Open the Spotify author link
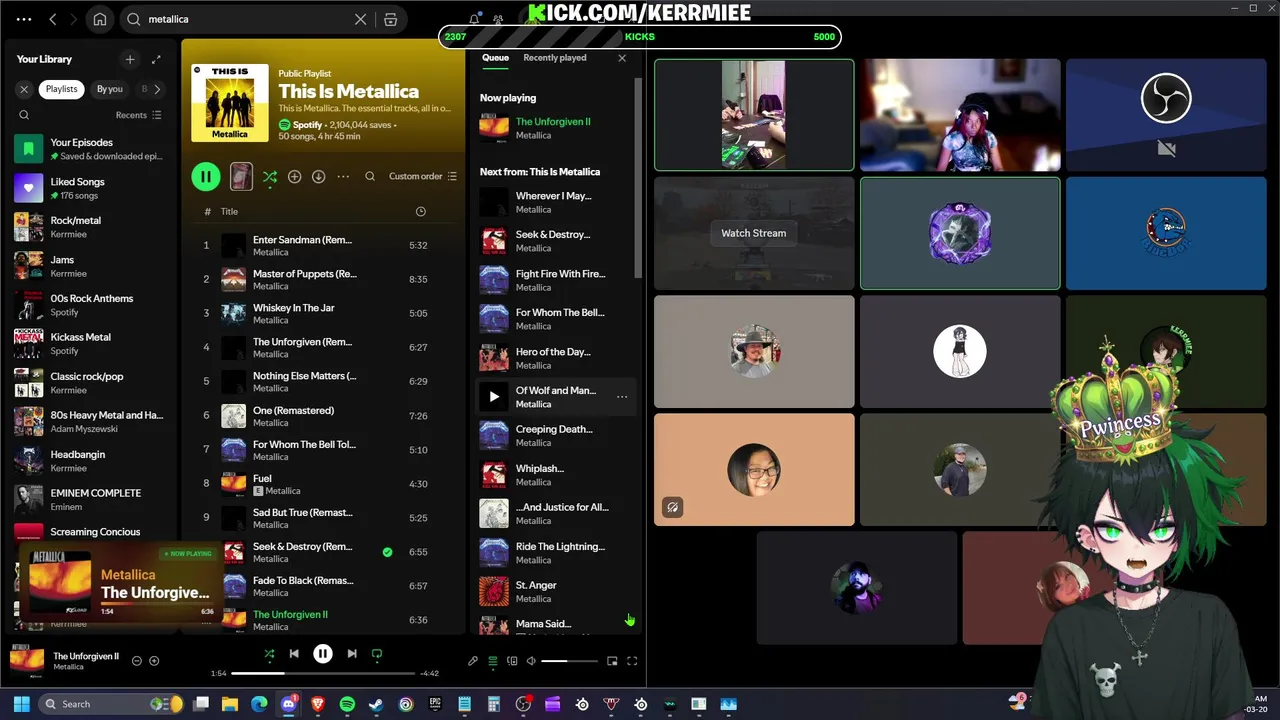The image size is (1280, 720). [x=307, y=125]
